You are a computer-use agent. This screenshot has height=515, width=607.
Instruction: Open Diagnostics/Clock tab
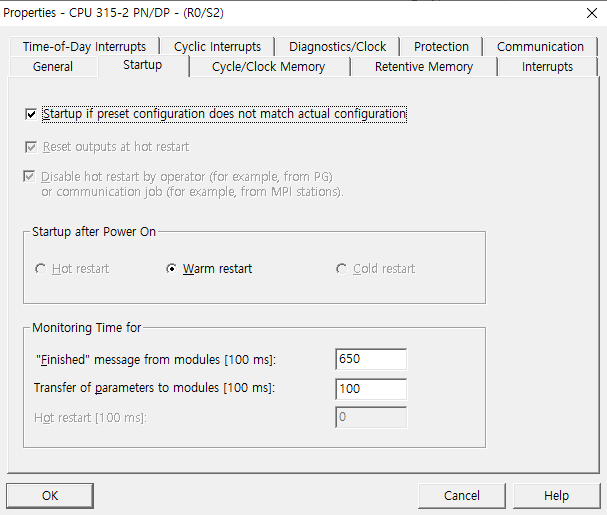coord(337,46)
